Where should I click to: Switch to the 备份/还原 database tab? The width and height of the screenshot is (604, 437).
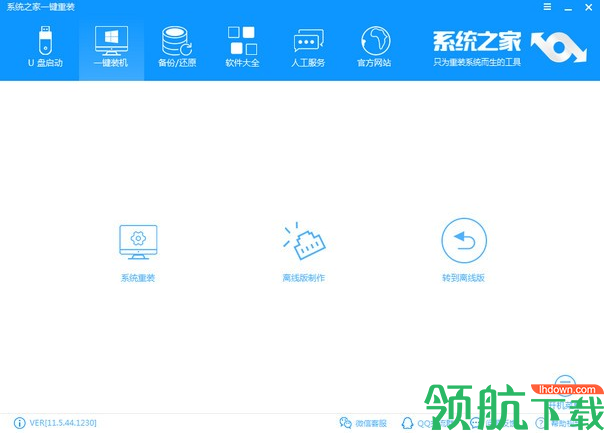[177, 46]
